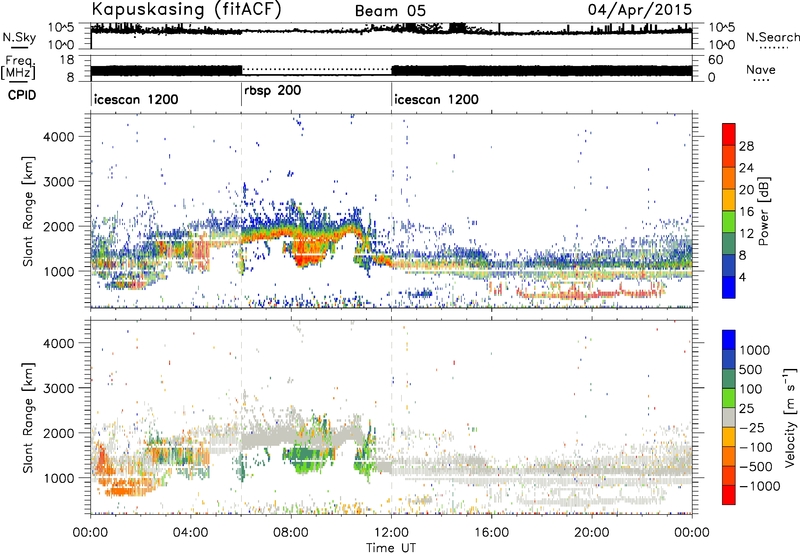Click Slant Range [km] label of velocity panel
The height and width of the screenshot is (554, 800).
[28, 417]
